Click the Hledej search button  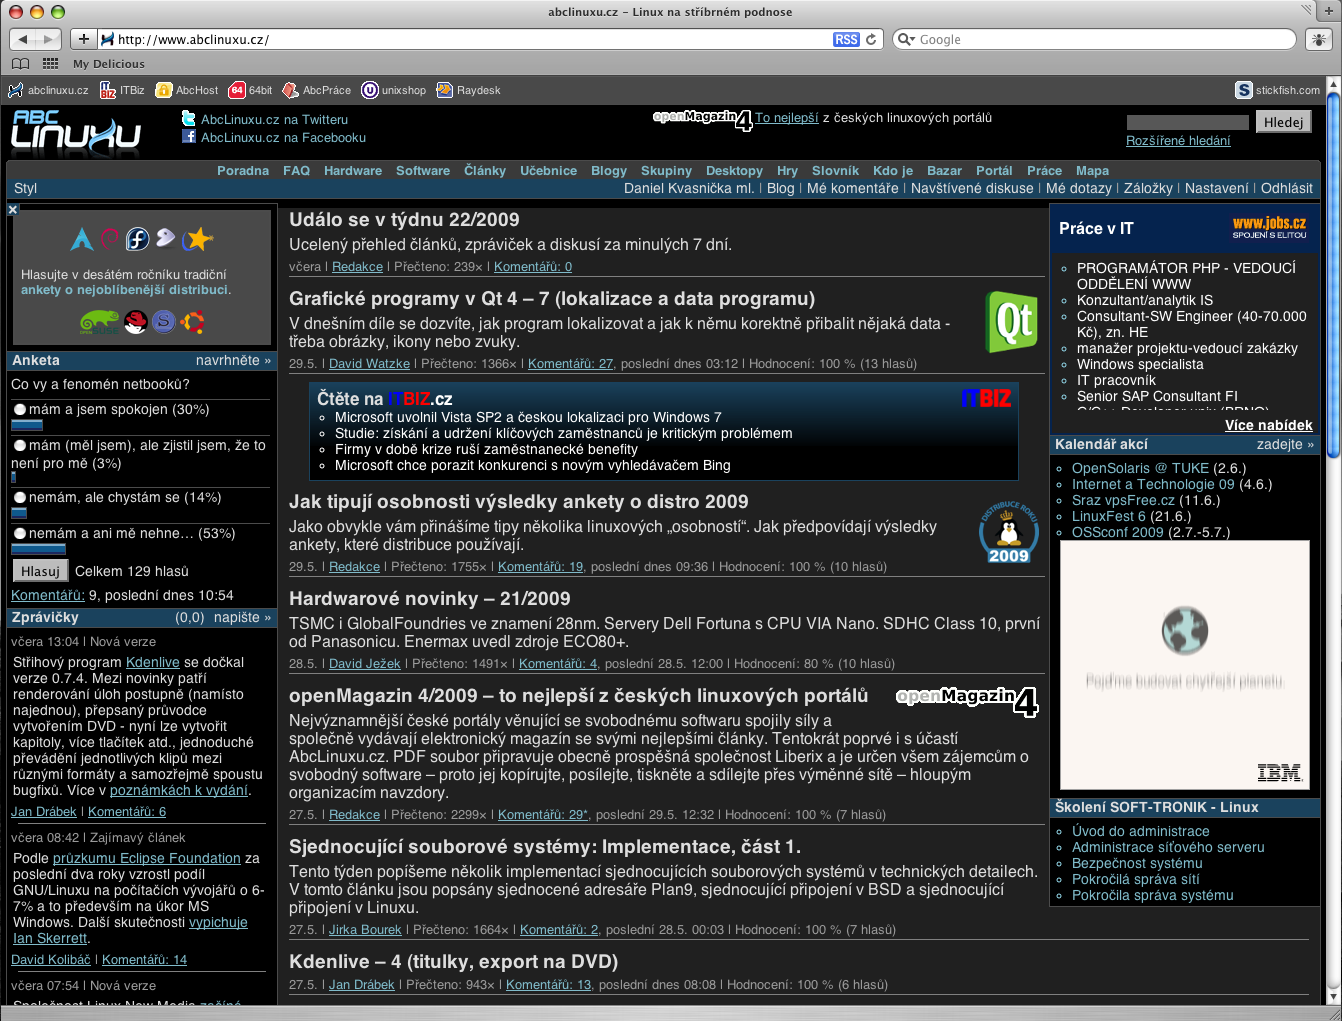click(x=1283, y=122)
